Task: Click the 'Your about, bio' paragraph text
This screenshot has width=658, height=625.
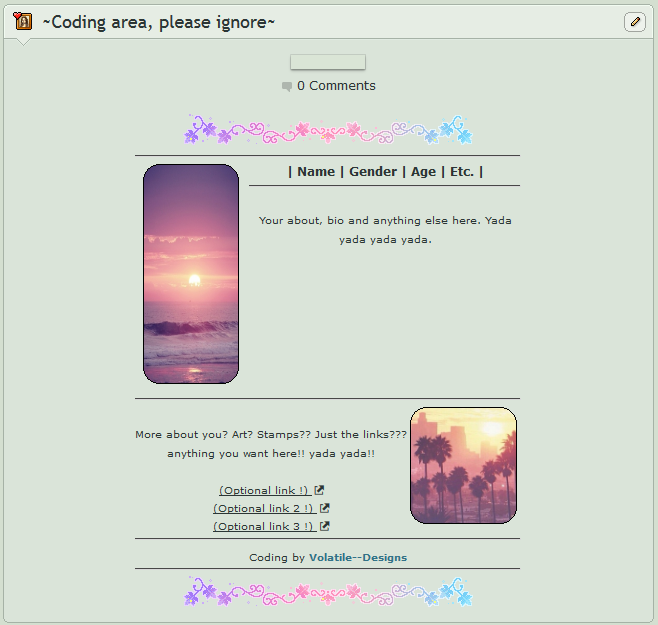Action: (385, 230)
